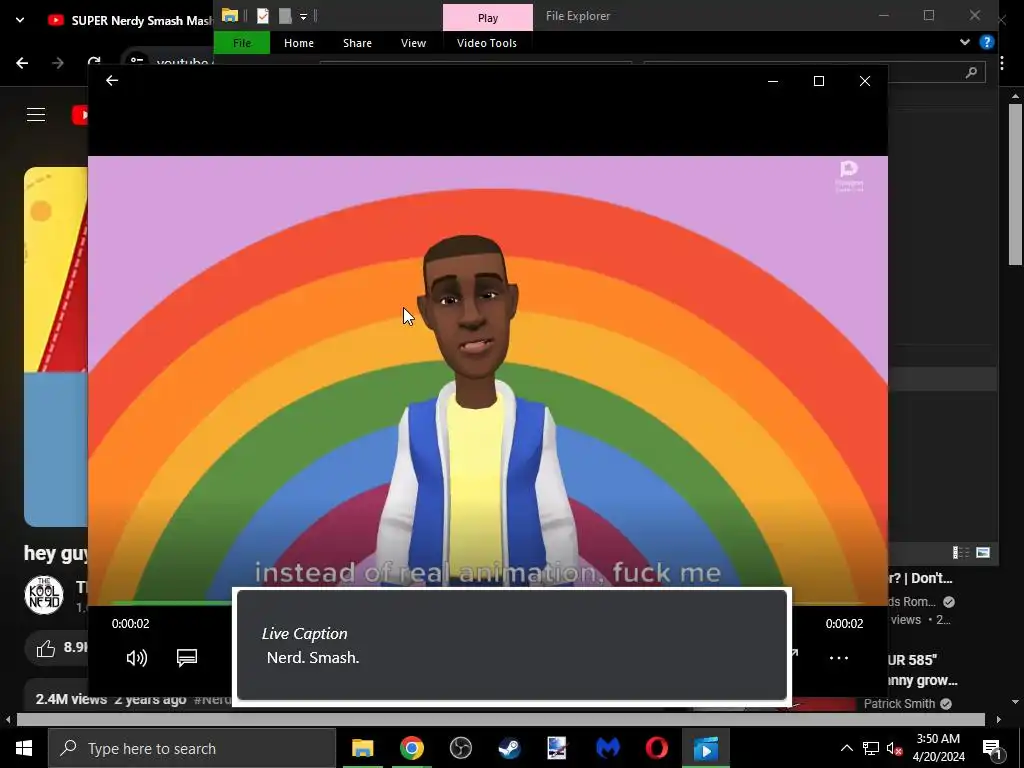
Task: Open Steam from the taskbar
Action: 509,748
